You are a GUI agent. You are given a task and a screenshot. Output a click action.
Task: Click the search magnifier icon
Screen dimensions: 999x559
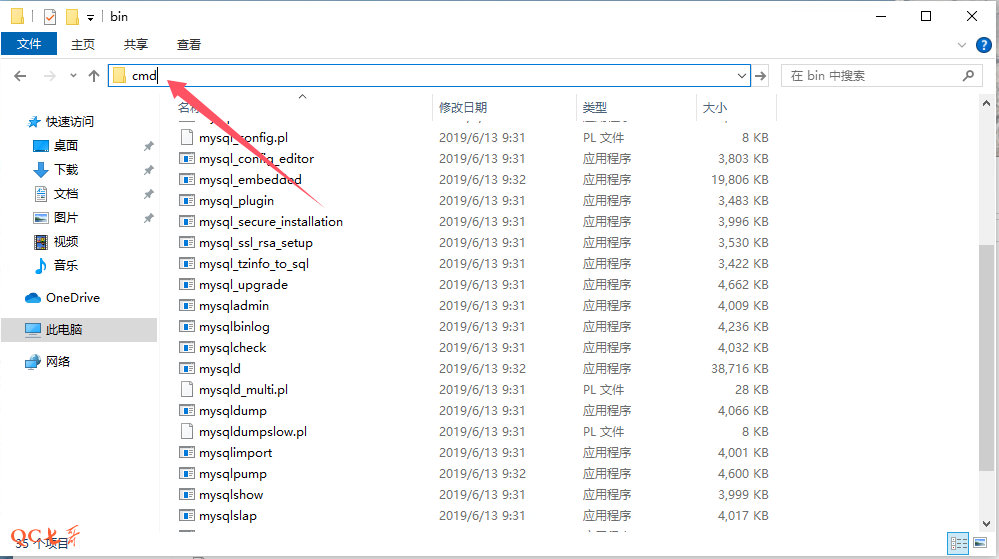pos(967,76)
